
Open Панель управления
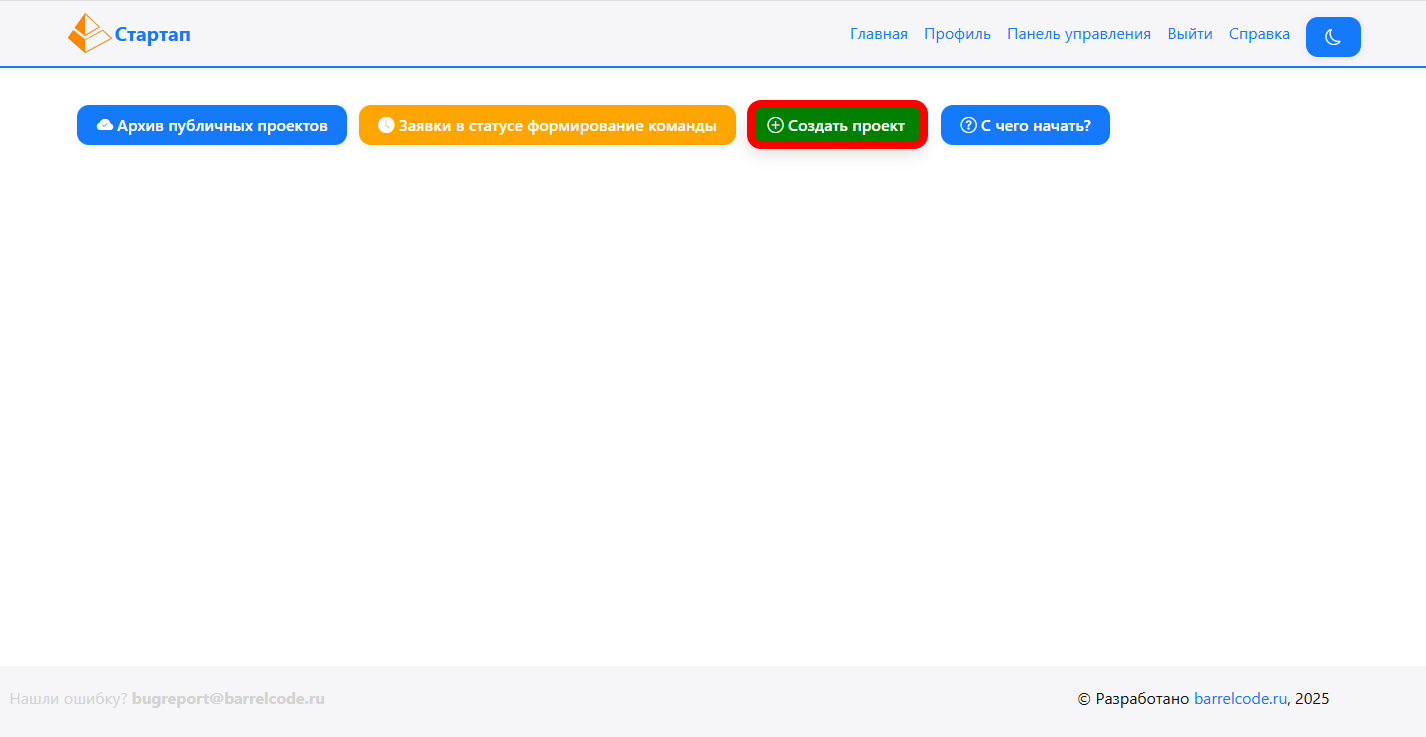pos(1079,34)
